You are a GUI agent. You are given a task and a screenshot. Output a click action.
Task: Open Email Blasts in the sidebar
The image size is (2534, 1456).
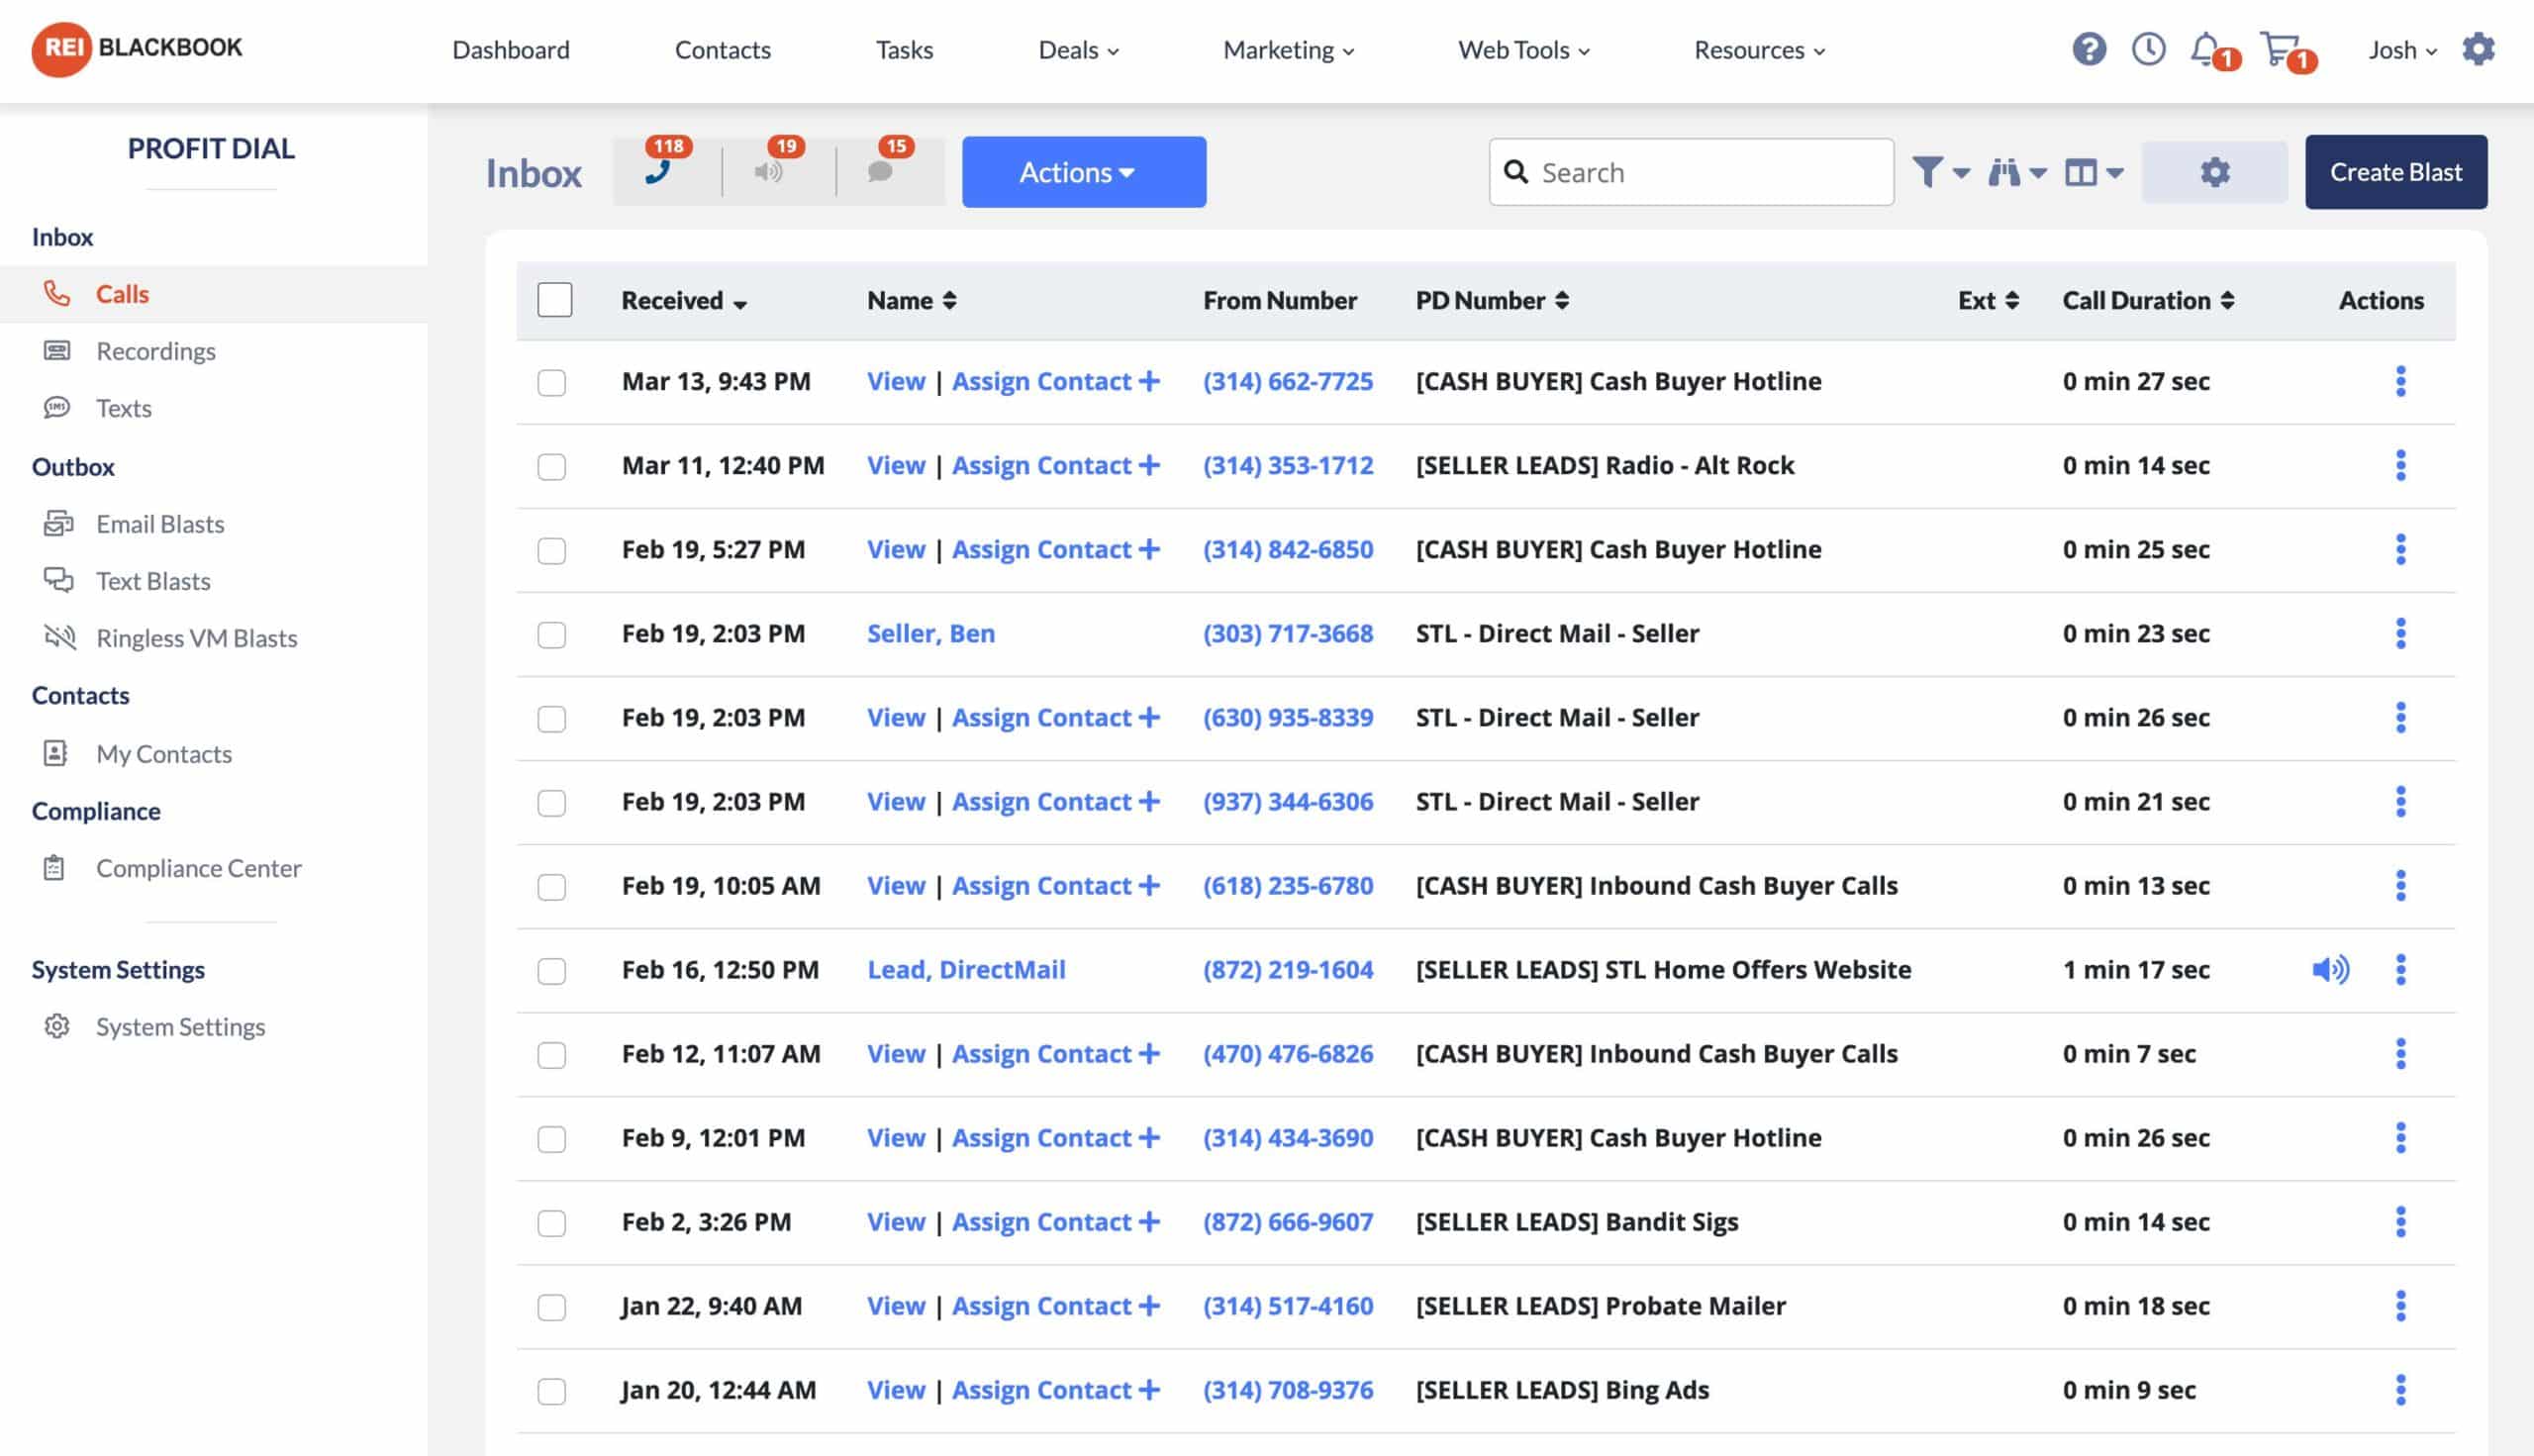tap(159, 524)
